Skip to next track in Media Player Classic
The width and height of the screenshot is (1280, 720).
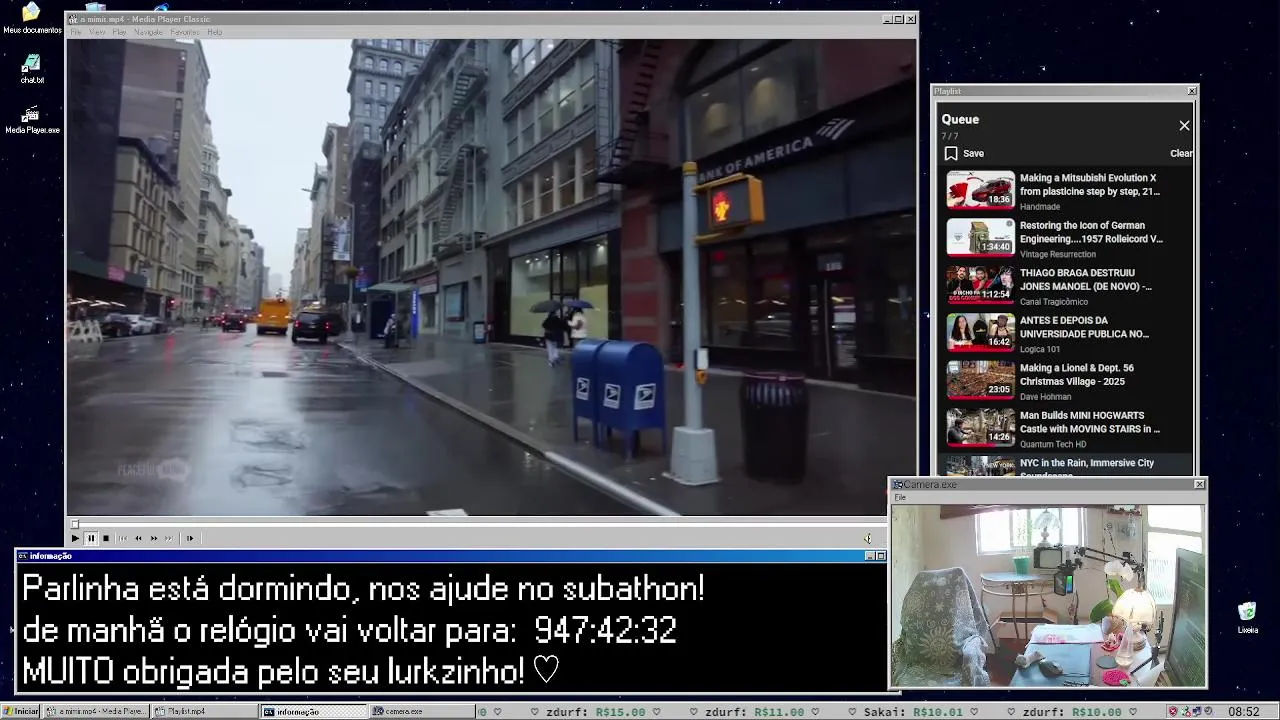[169, 538]
